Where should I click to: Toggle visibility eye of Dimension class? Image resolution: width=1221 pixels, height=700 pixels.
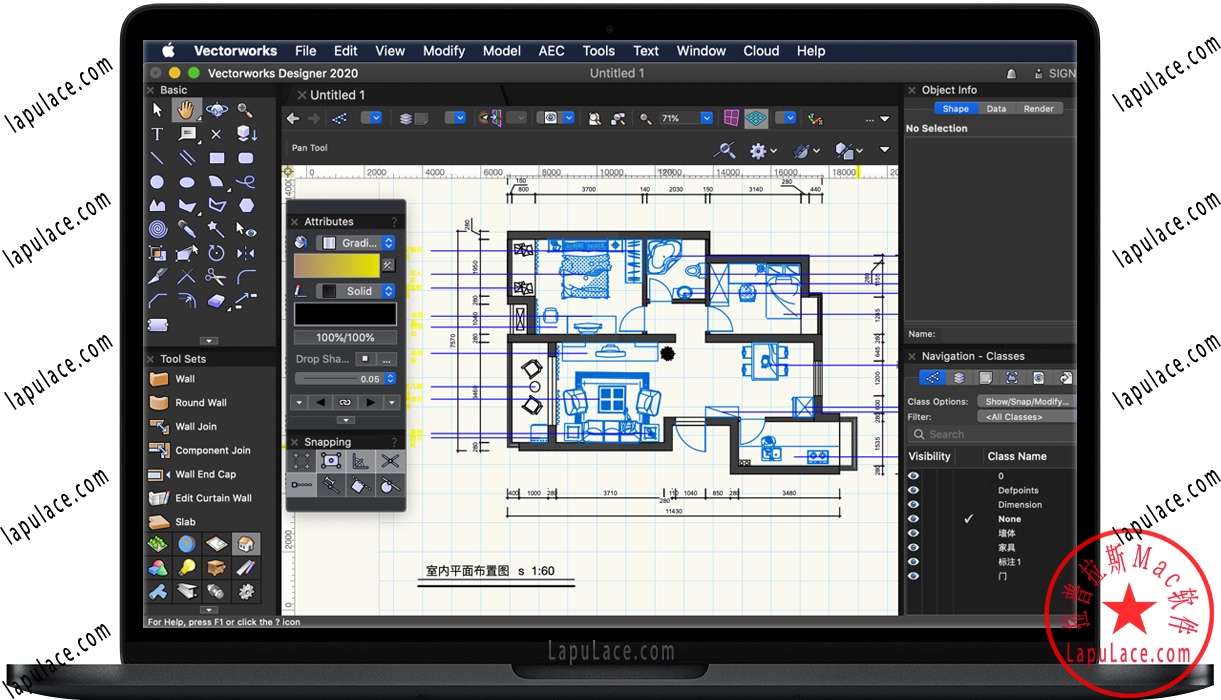point(913,505)
